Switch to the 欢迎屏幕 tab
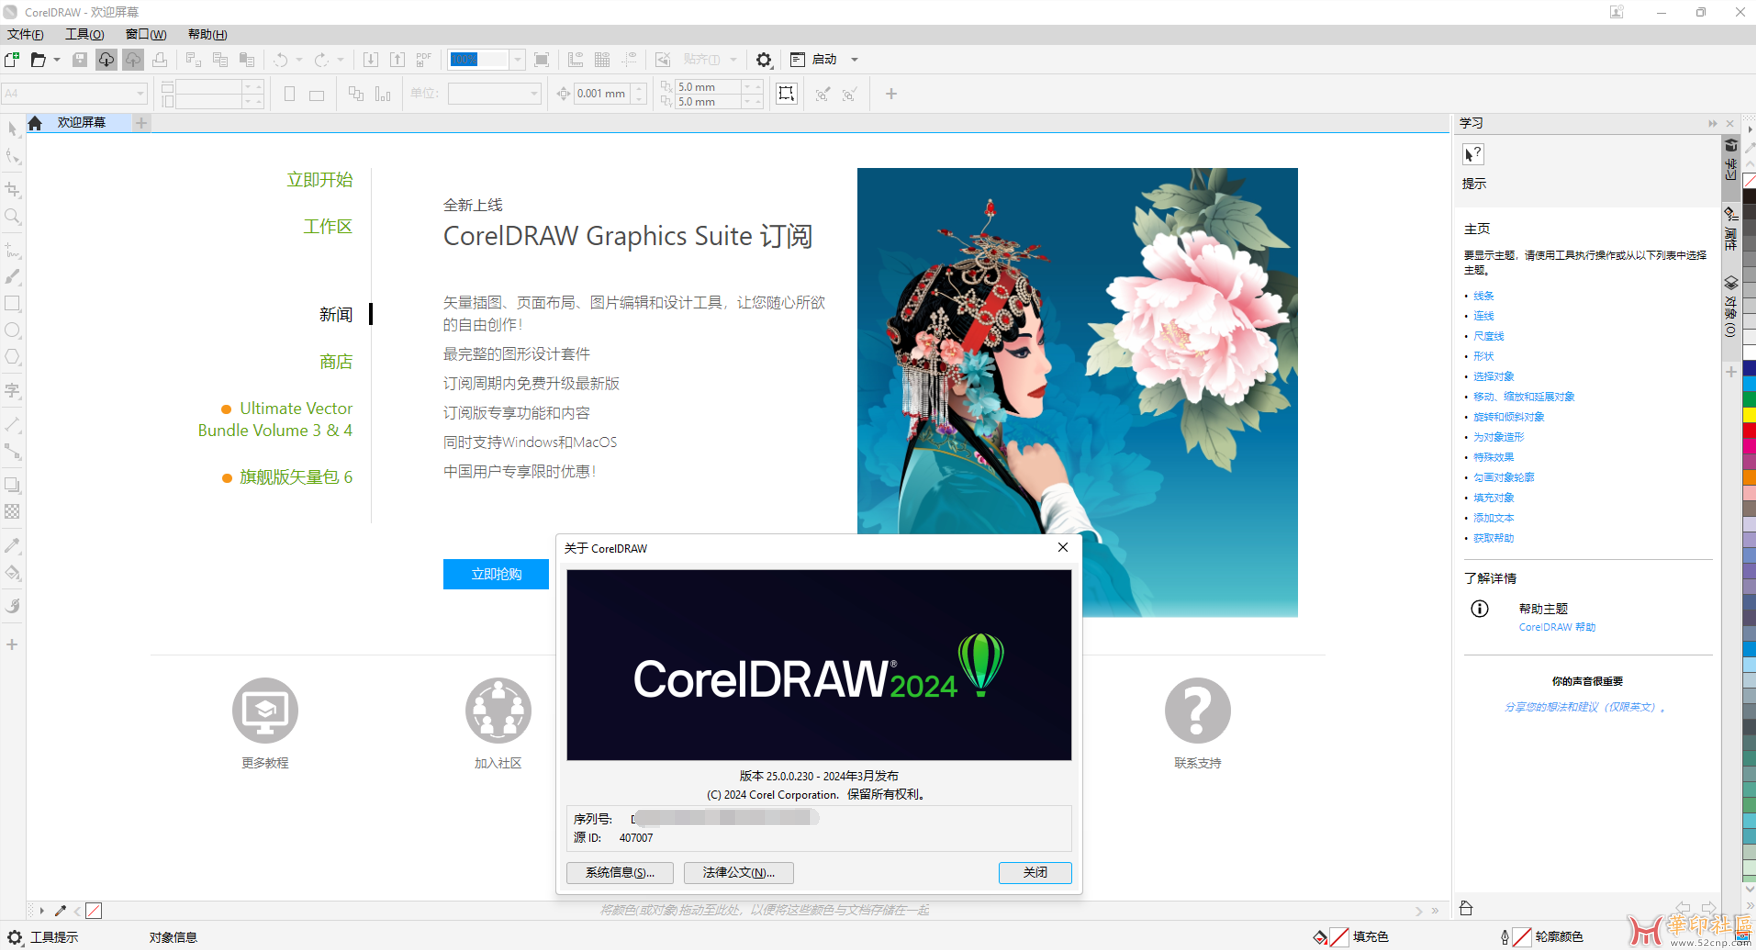 [x=81, y=123]
